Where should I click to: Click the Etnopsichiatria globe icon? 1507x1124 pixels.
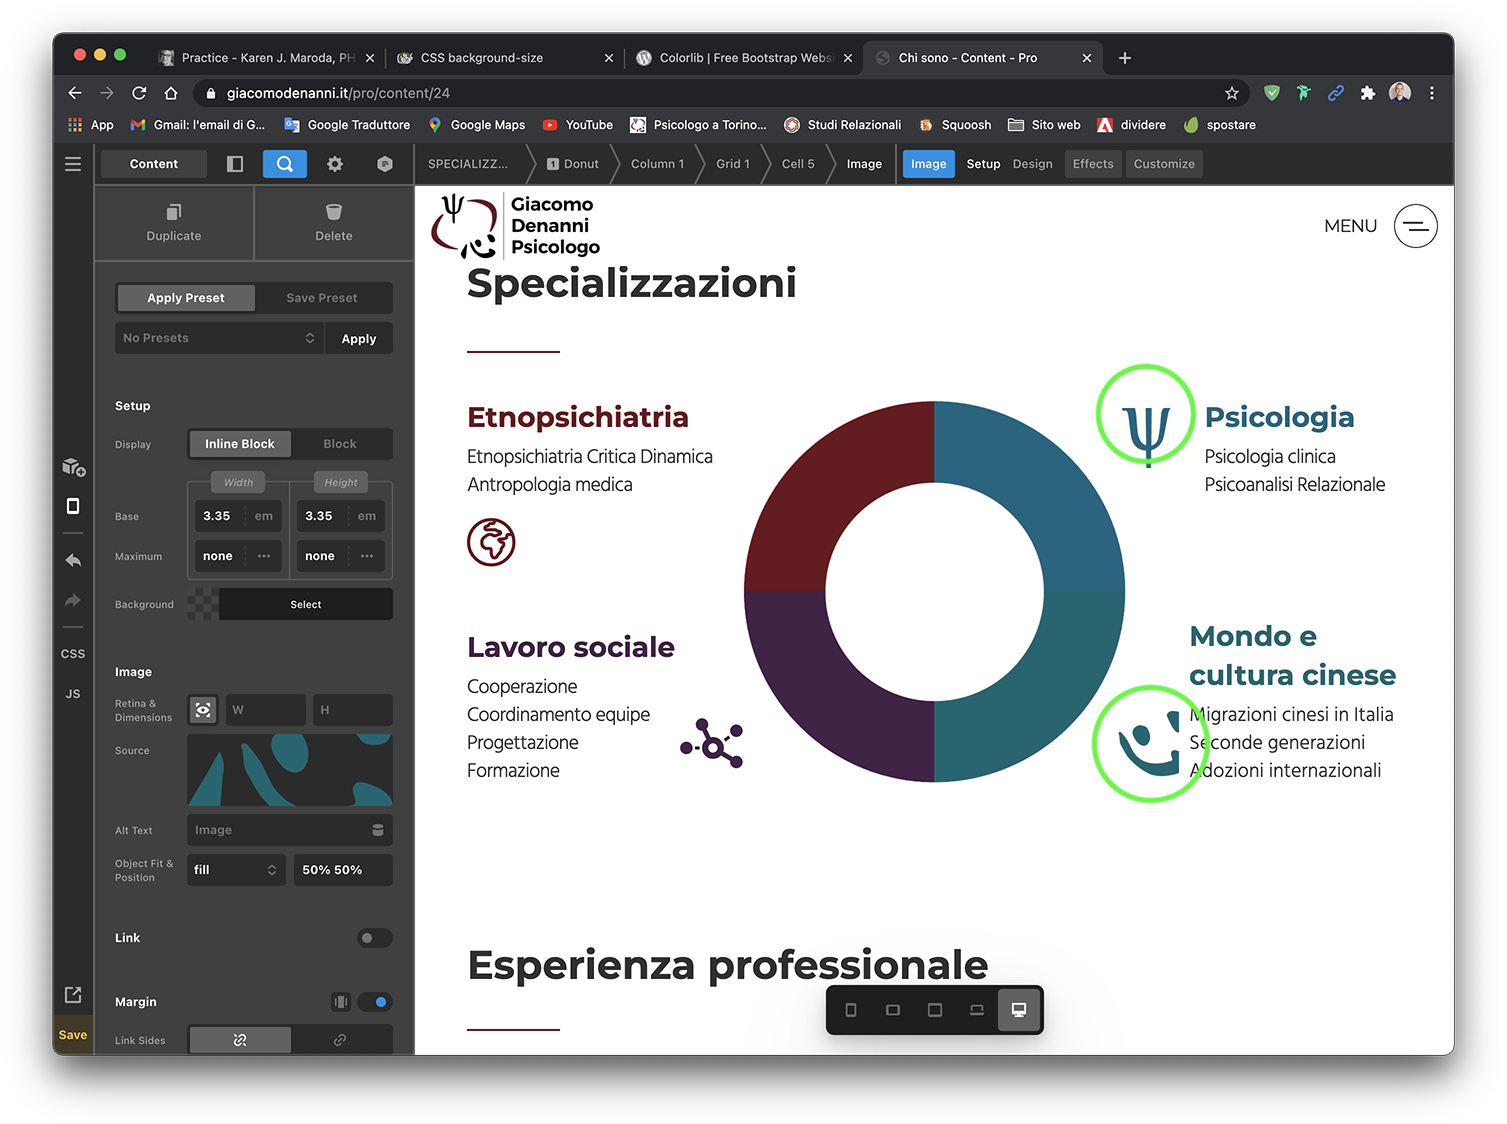click(x=491, y=542)
